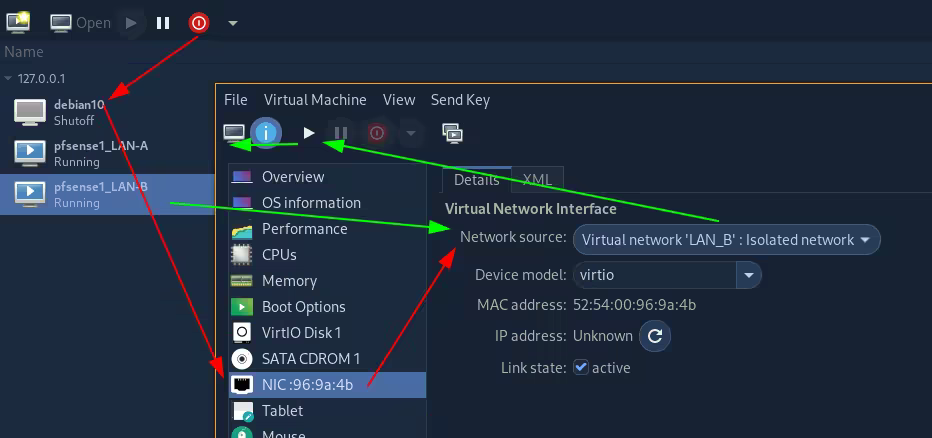Click the red shutdown button in the manager
This screenshot has width=932, height=438.
coord(199,23)
